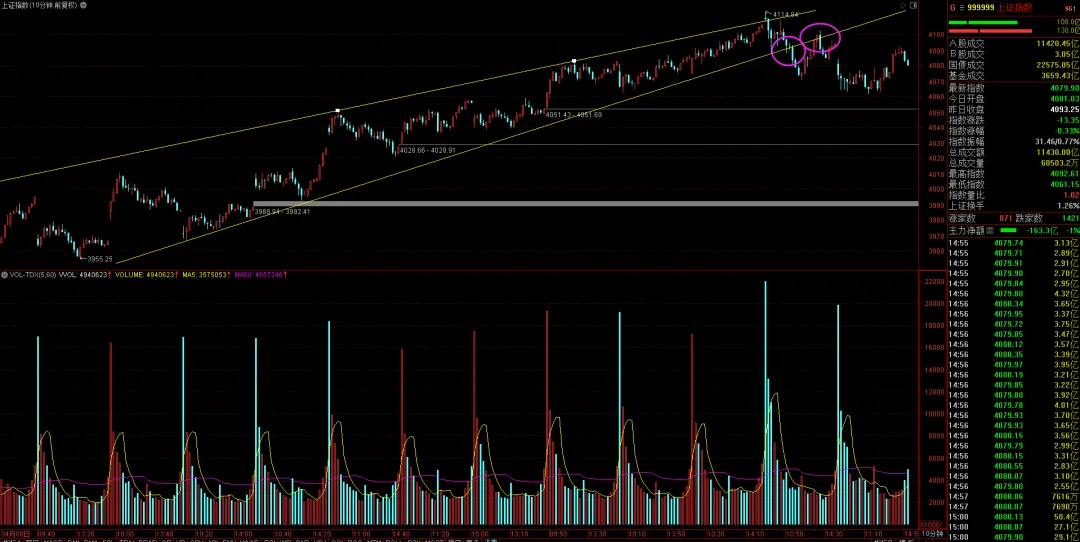Viewport: 1080px width, 542px height.
Task: Select the 14:57 tick row with 7616万
Action: [x=1014, y=496]
